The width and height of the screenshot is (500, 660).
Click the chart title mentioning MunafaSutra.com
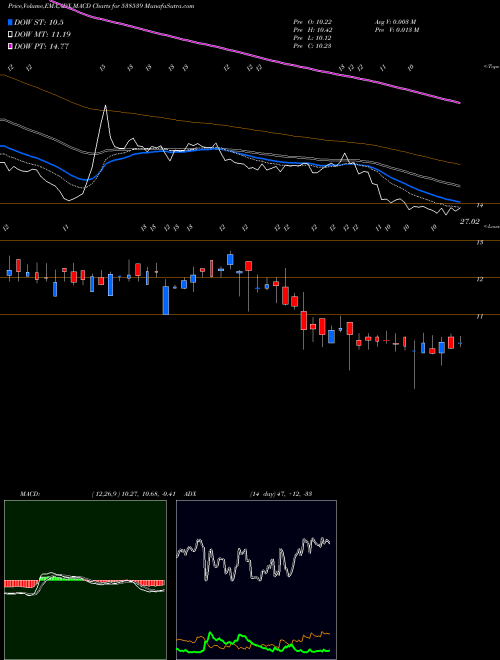click(101, 7)
